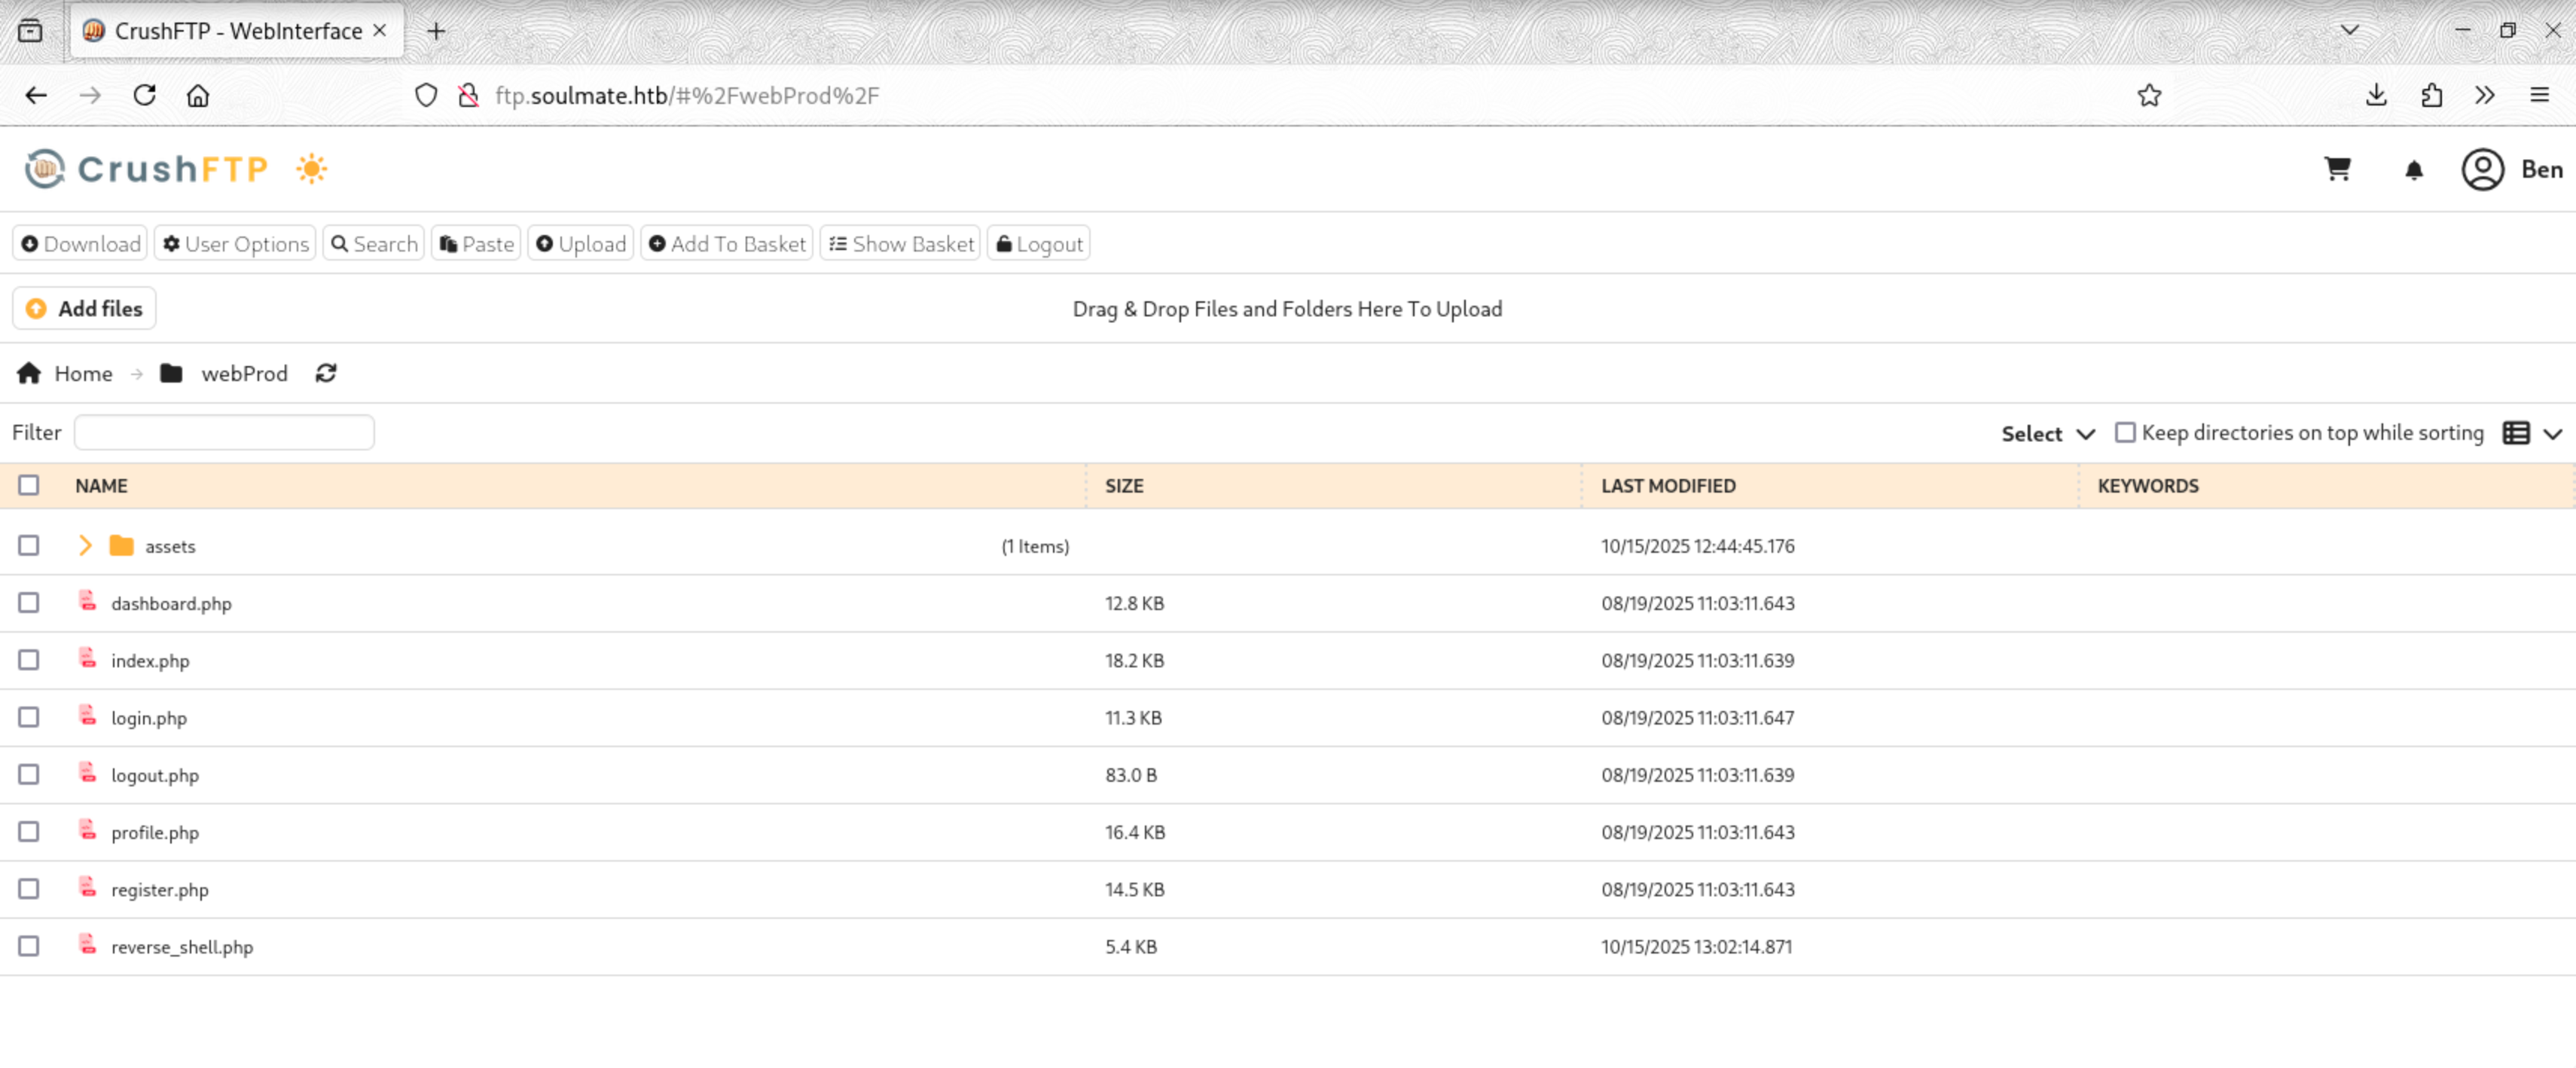Go to the browser home page
This screenshot has height=1068, width=2576.
[x=198, y=95]
